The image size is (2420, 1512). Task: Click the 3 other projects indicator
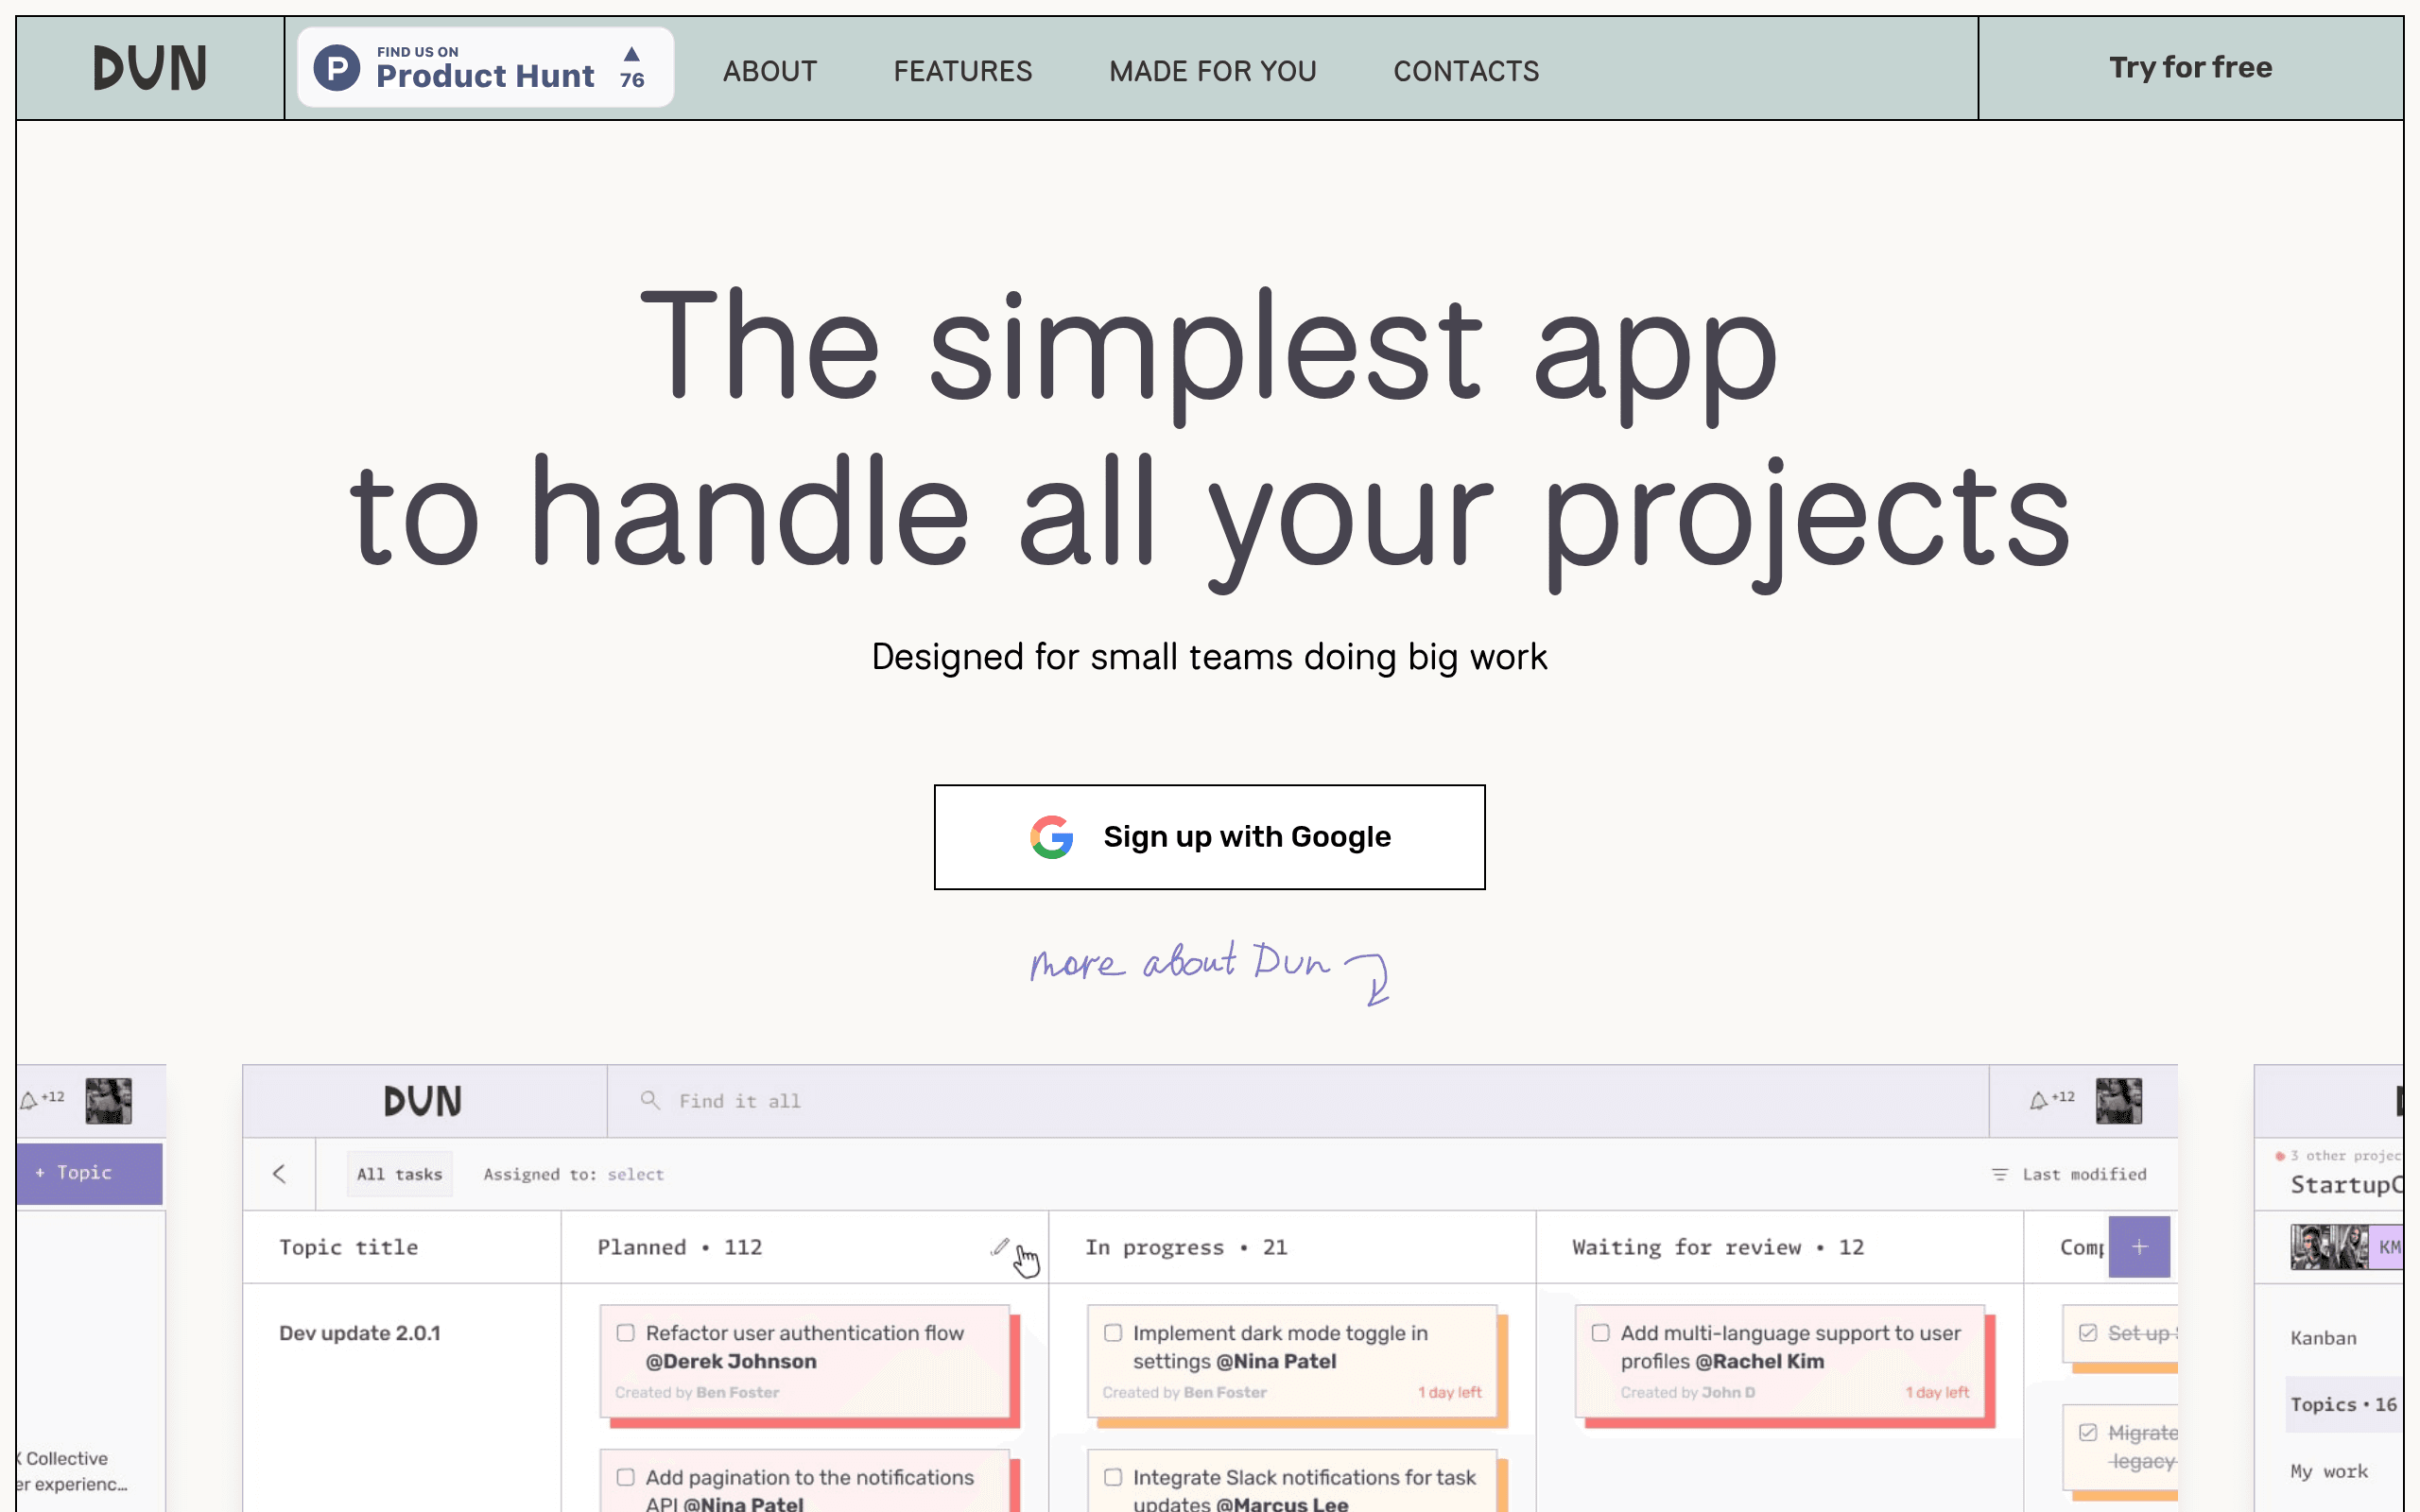[x=2340, y=1156]
